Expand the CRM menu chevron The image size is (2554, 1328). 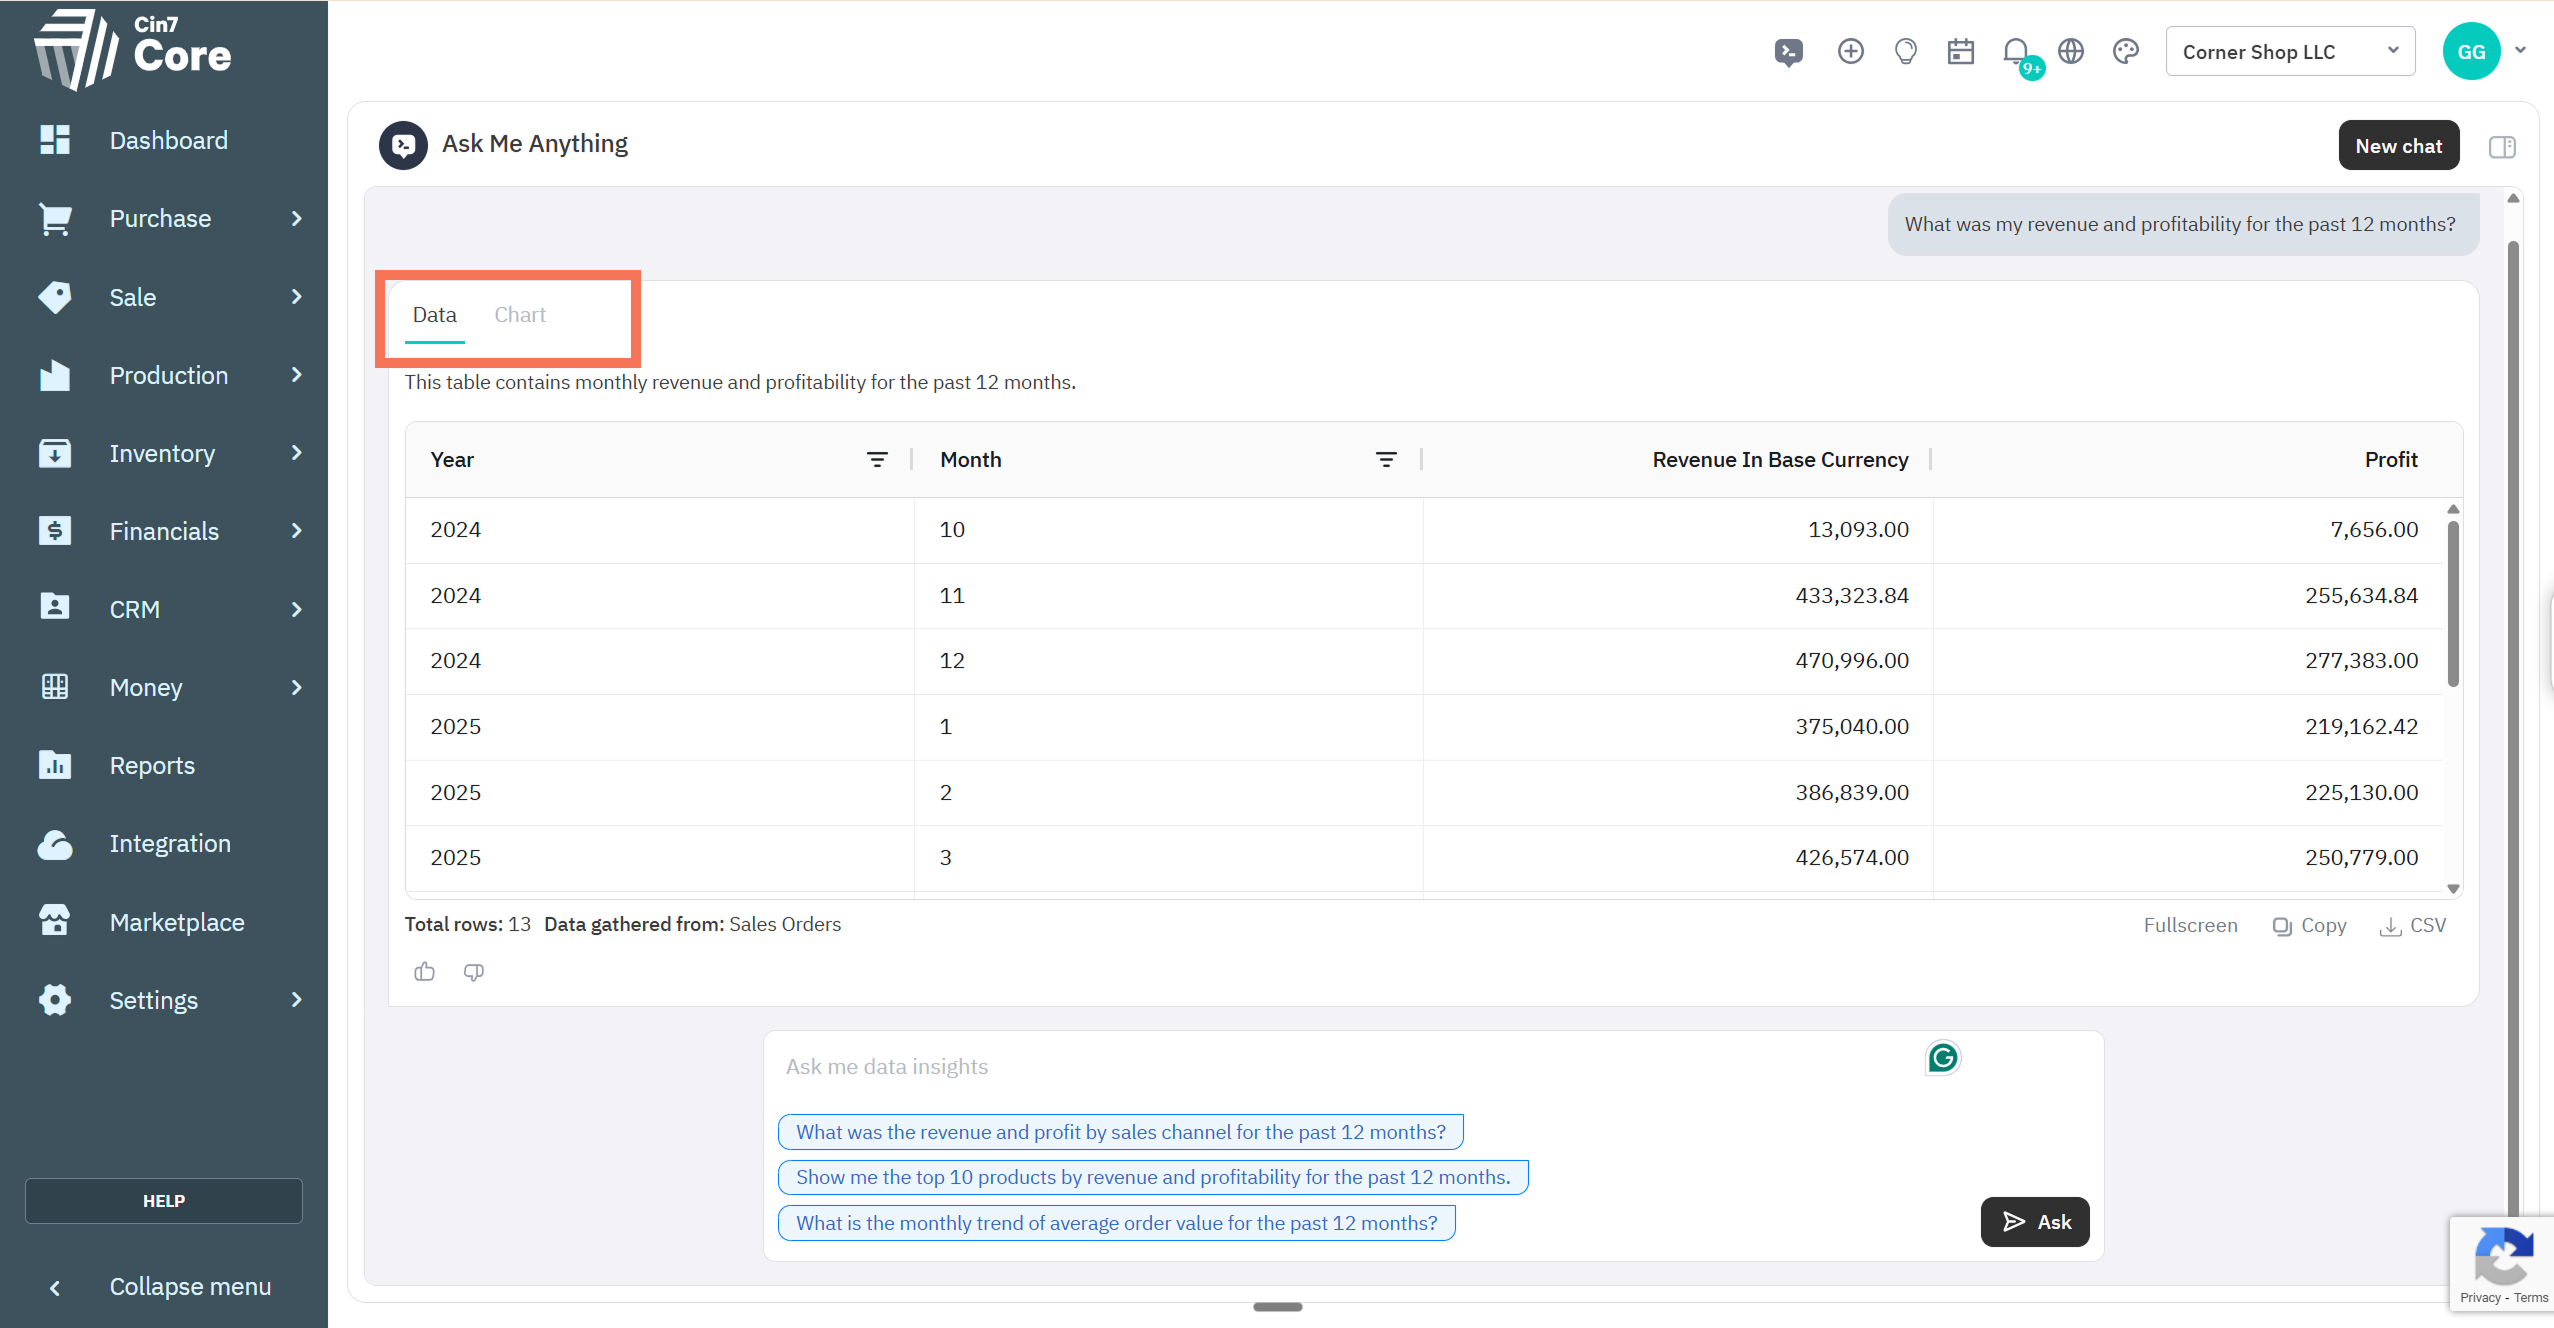pyautogui.click(x=297, y=609)
